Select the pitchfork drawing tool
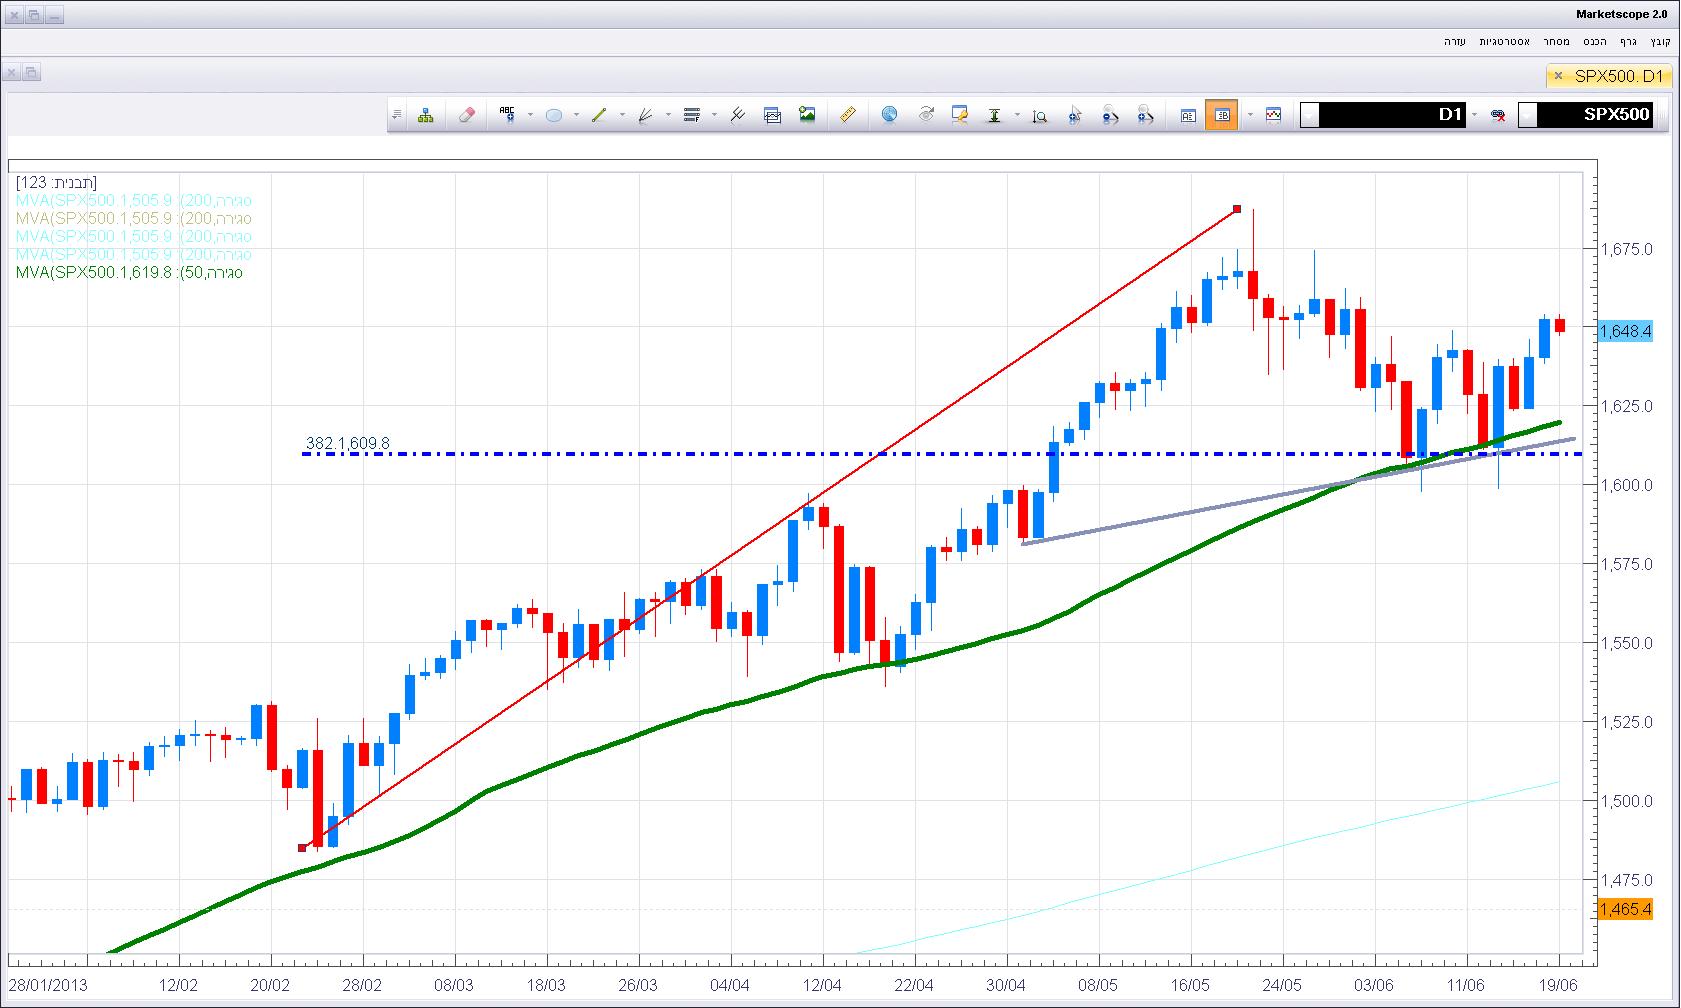Screen dimensions: 1681x1008 [738, 115]
